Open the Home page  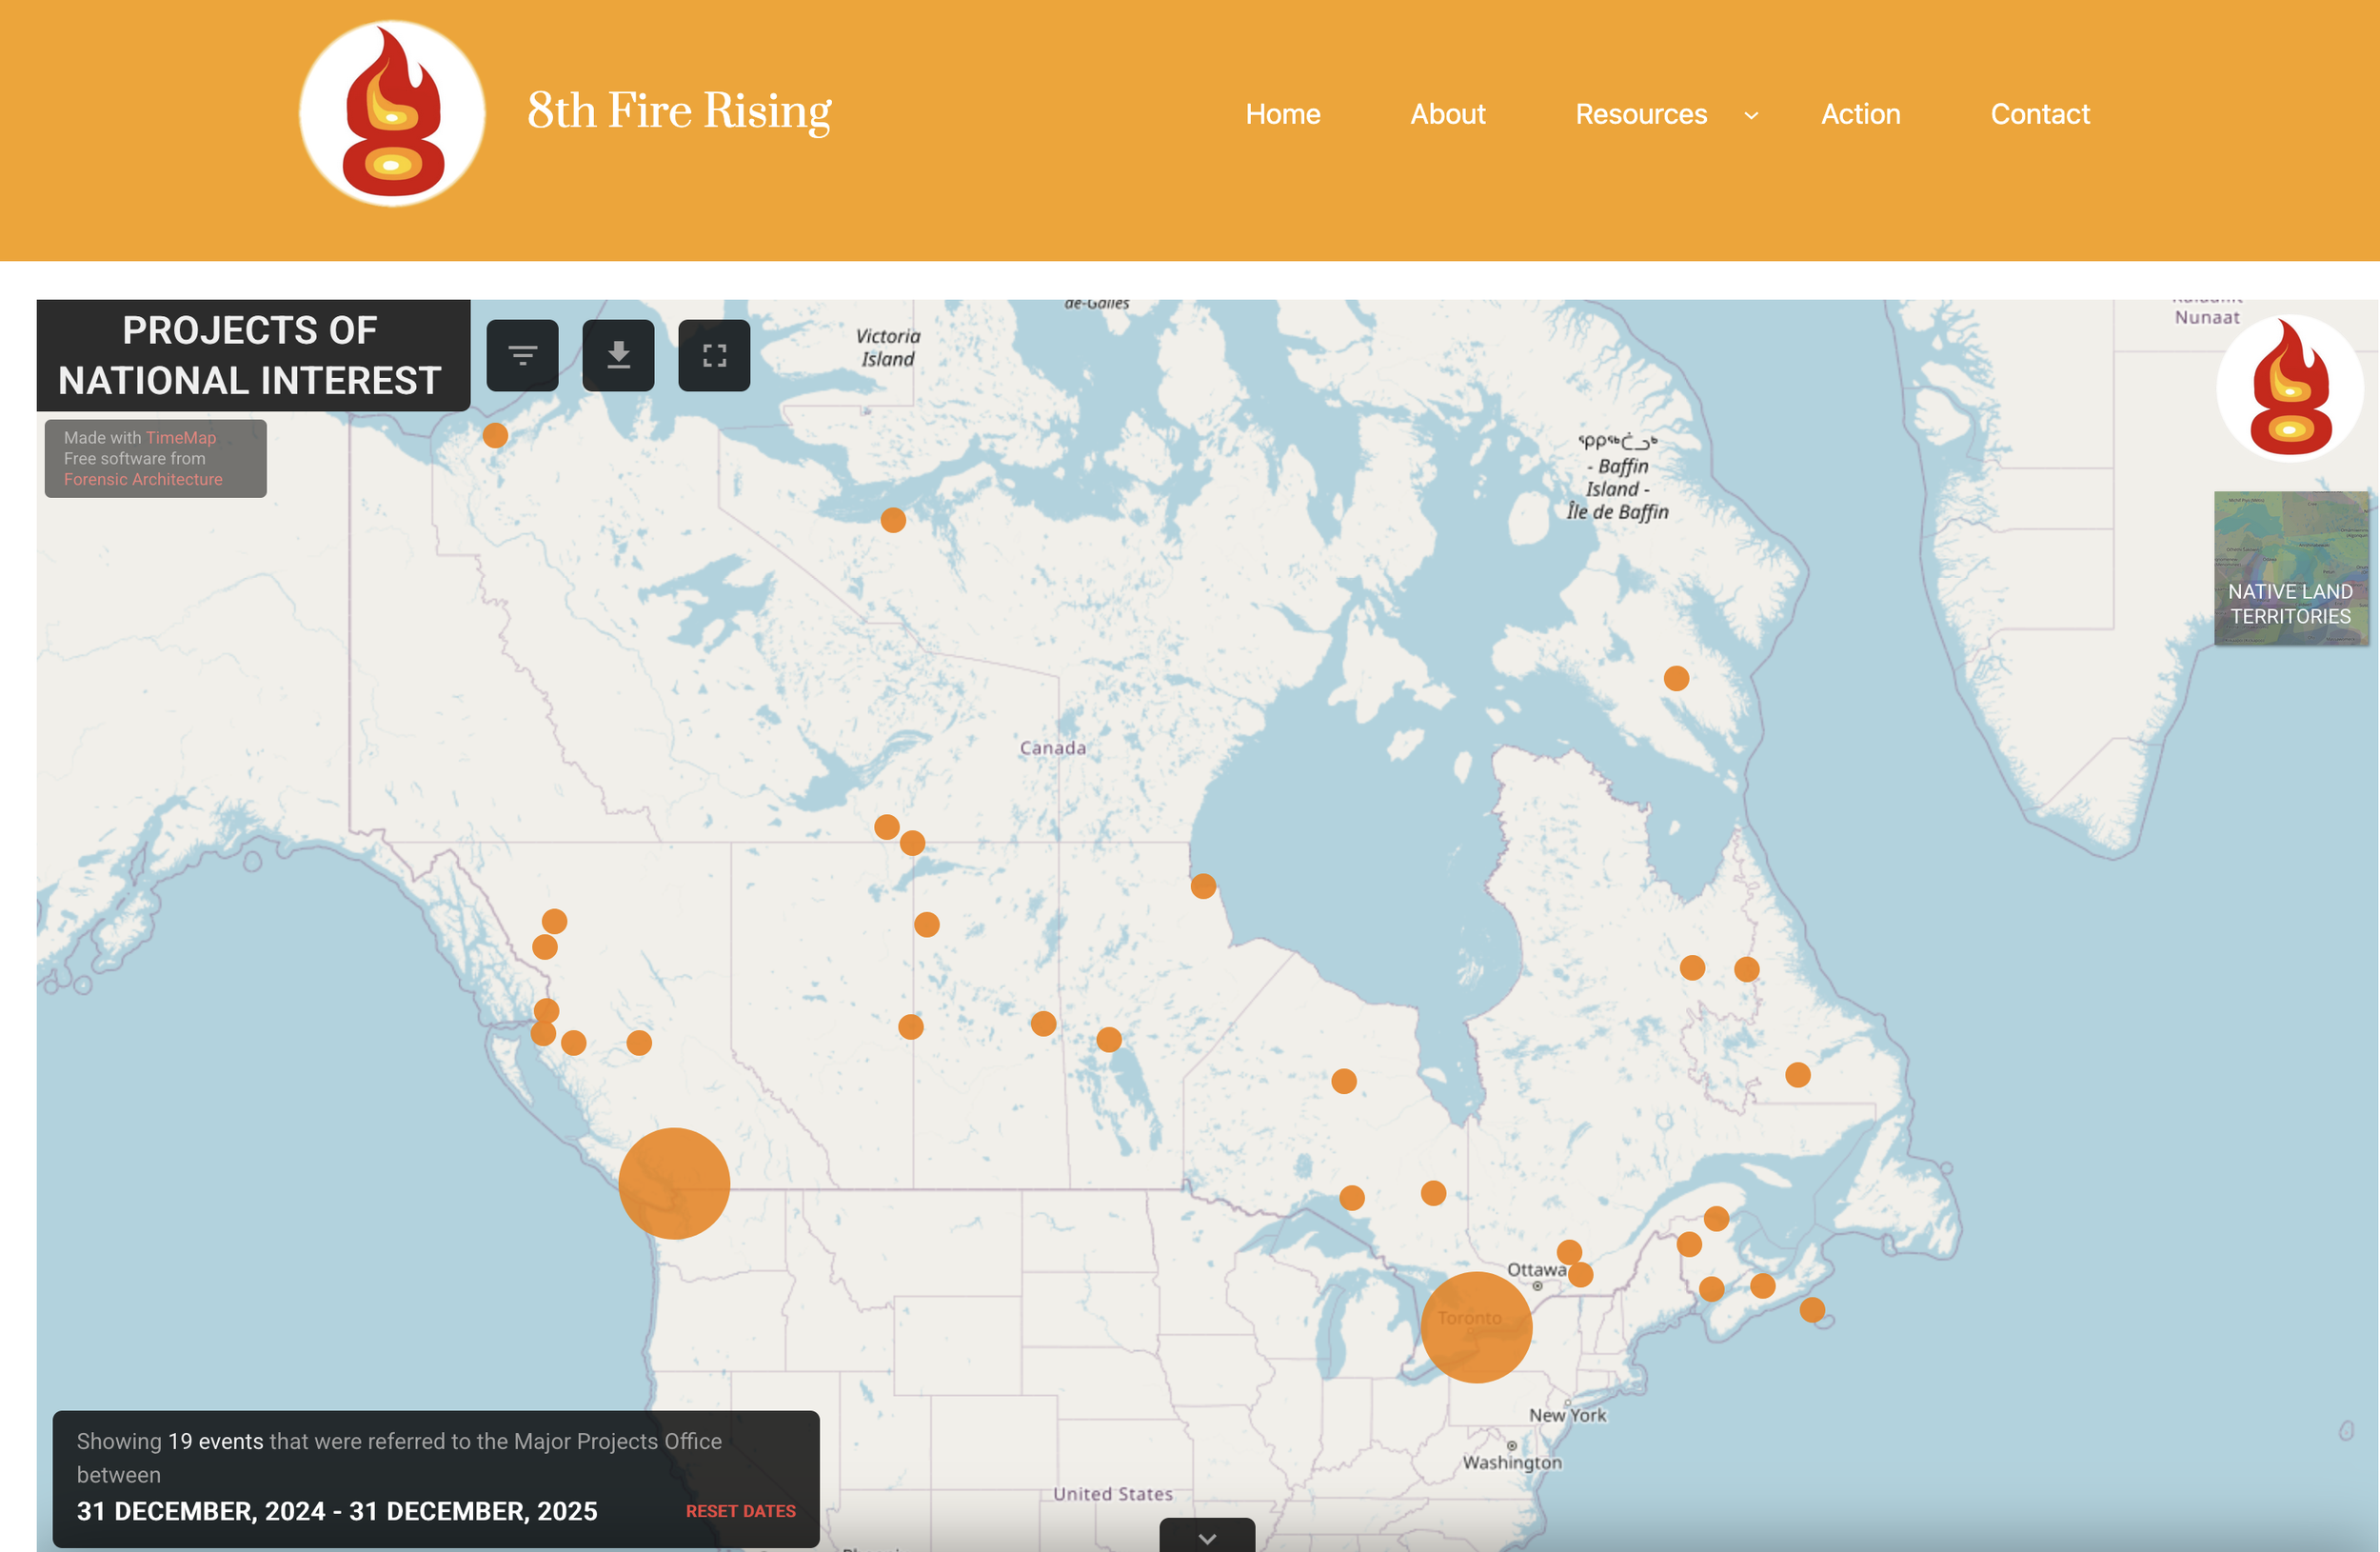pyautogui.click(x=1282, y=114)
